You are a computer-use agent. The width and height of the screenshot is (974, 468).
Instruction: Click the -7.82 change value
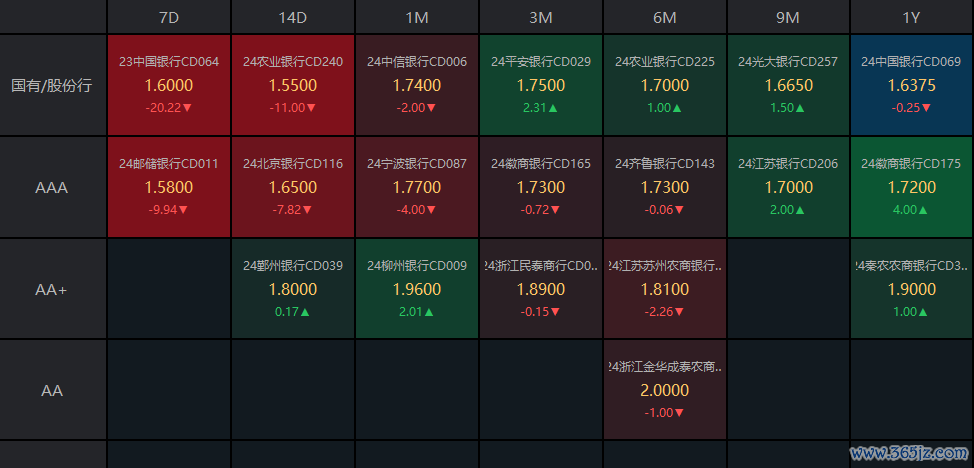[x=293, y=209]
